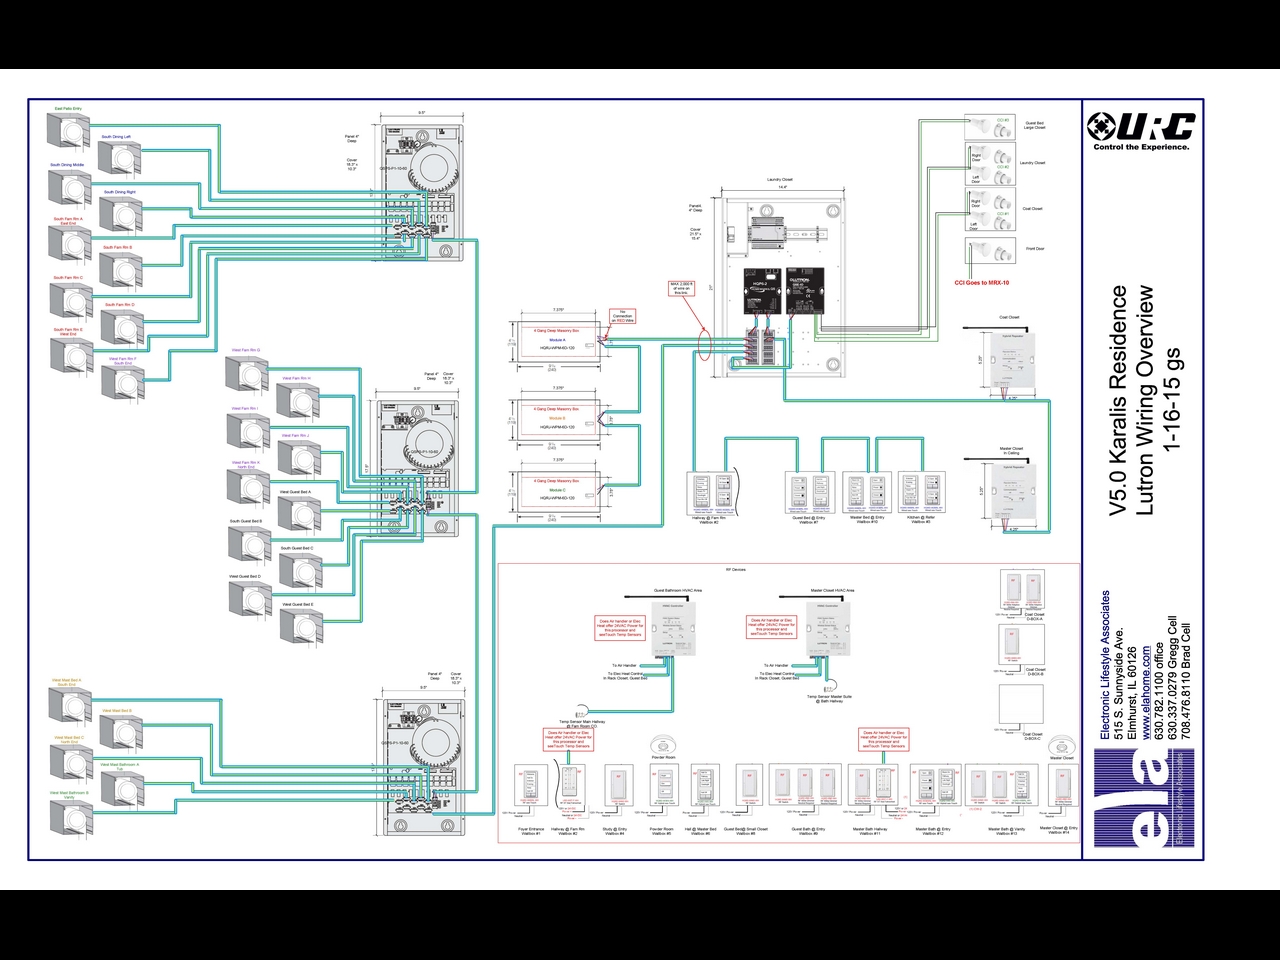This screenshot has width=1280, height=960.
Task: Click the 'South Fam Rm A East End' label
Action: 68,221
